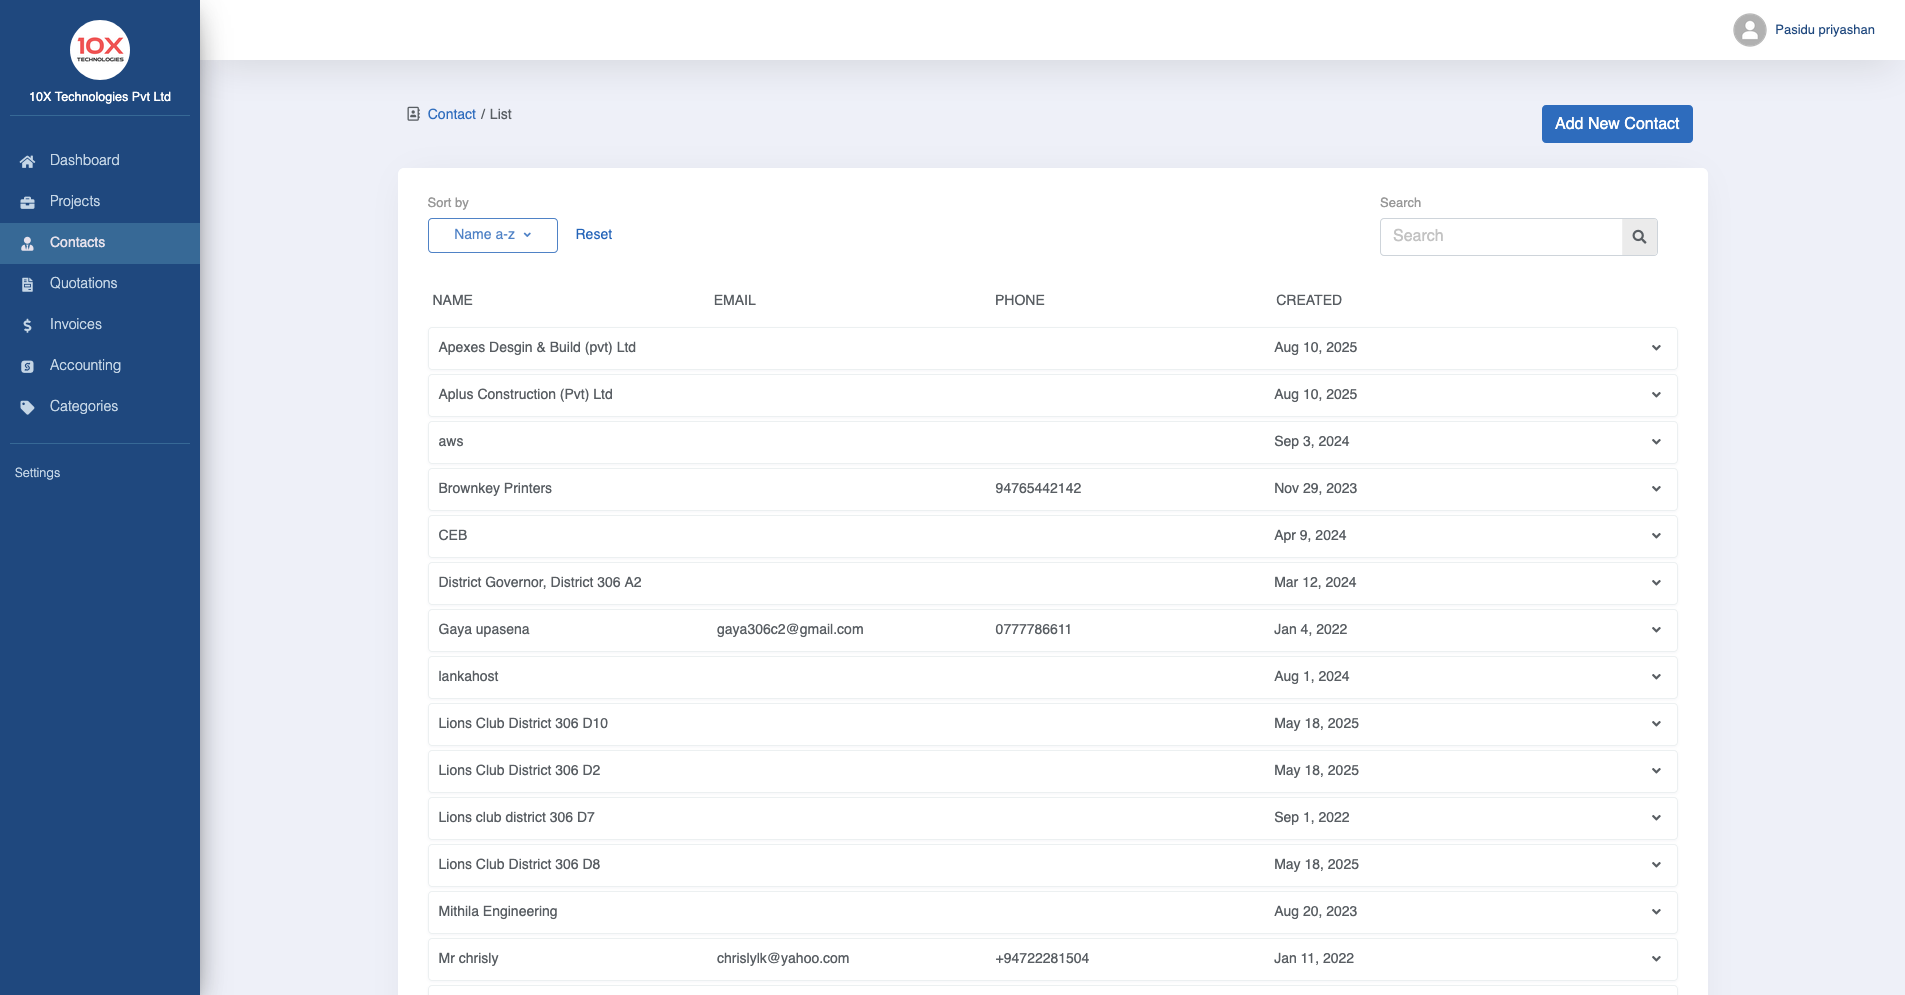Select the Dashboard home icon

tap(26, 160)
